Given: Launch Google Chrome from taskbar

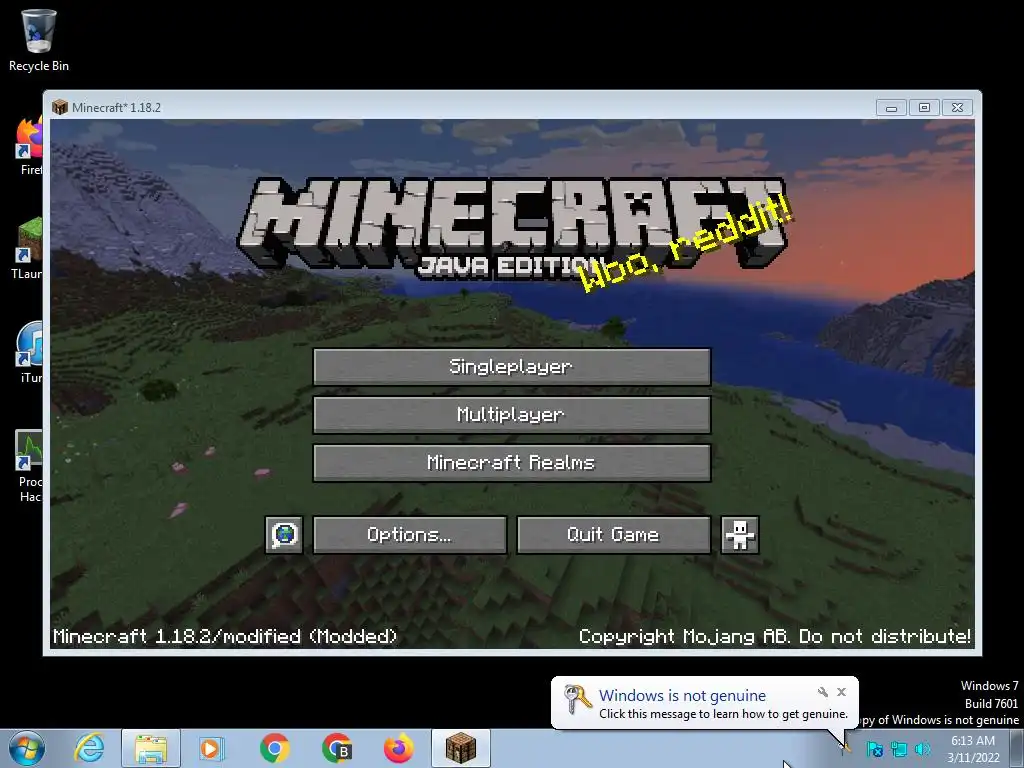Looking at the screenshot, I should coord(274,748).
